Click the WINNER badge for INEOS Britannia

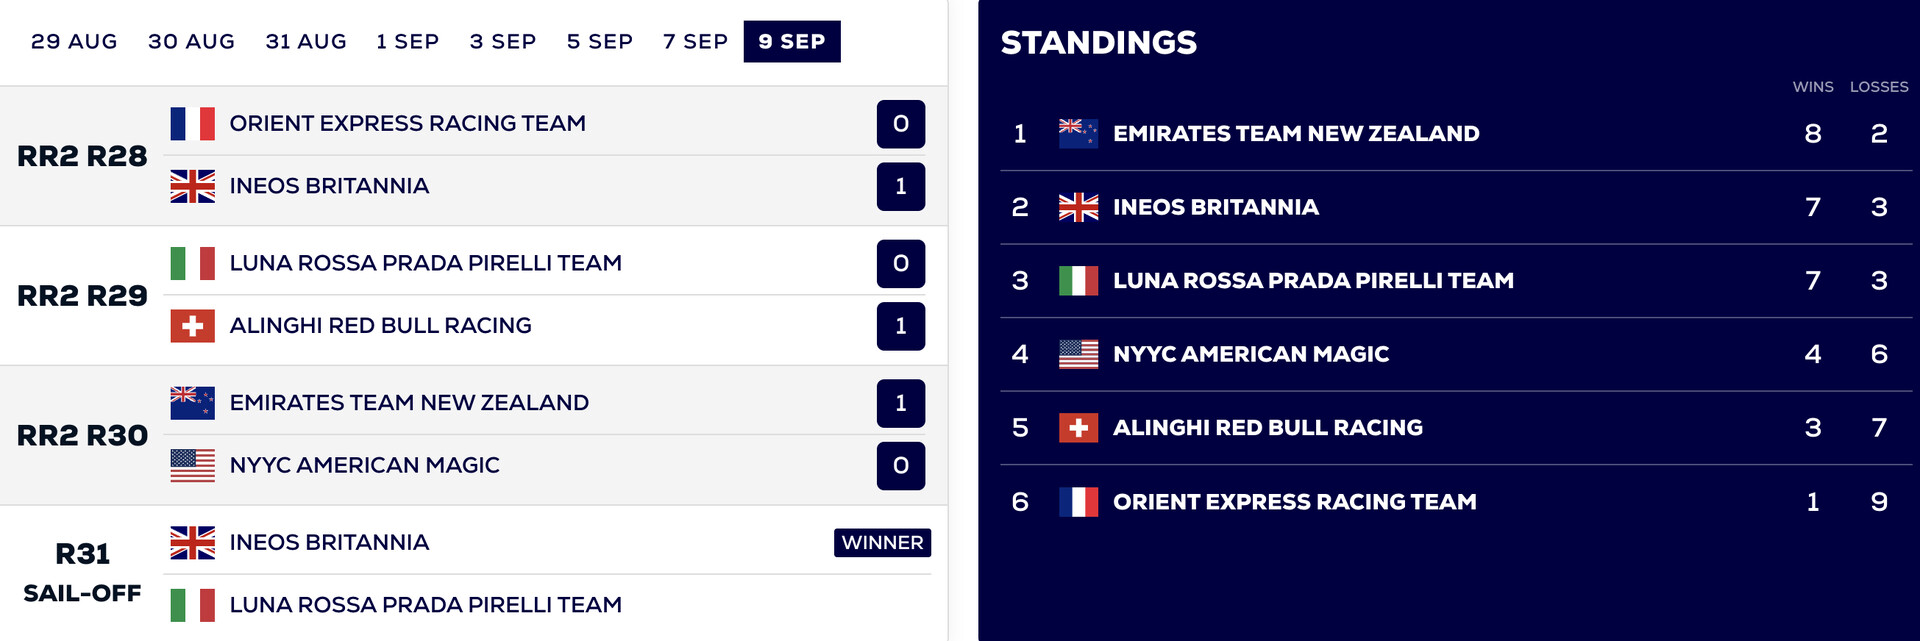(x=882, y=543)
